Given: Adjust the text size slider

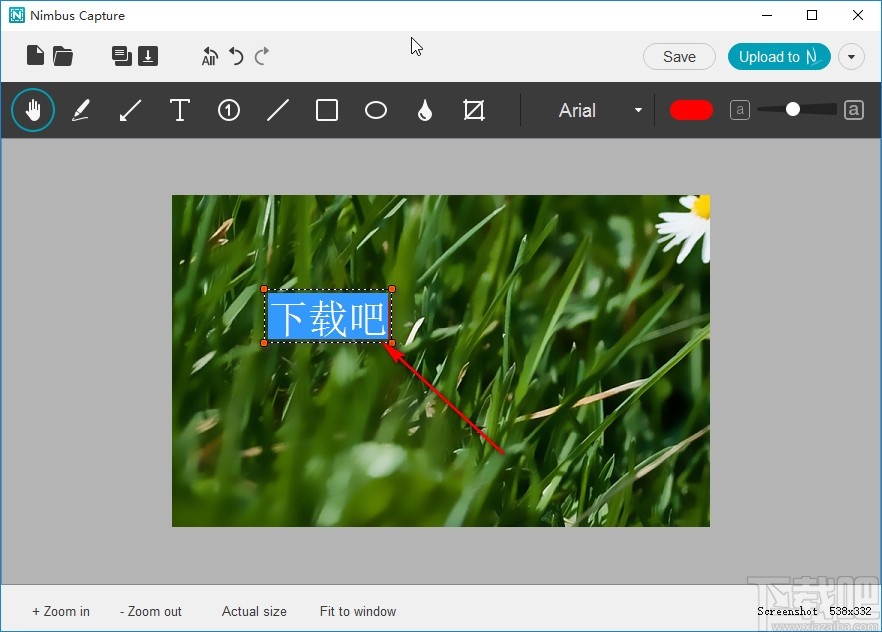Looking at the screenshot, I should [x=795, y=109].
